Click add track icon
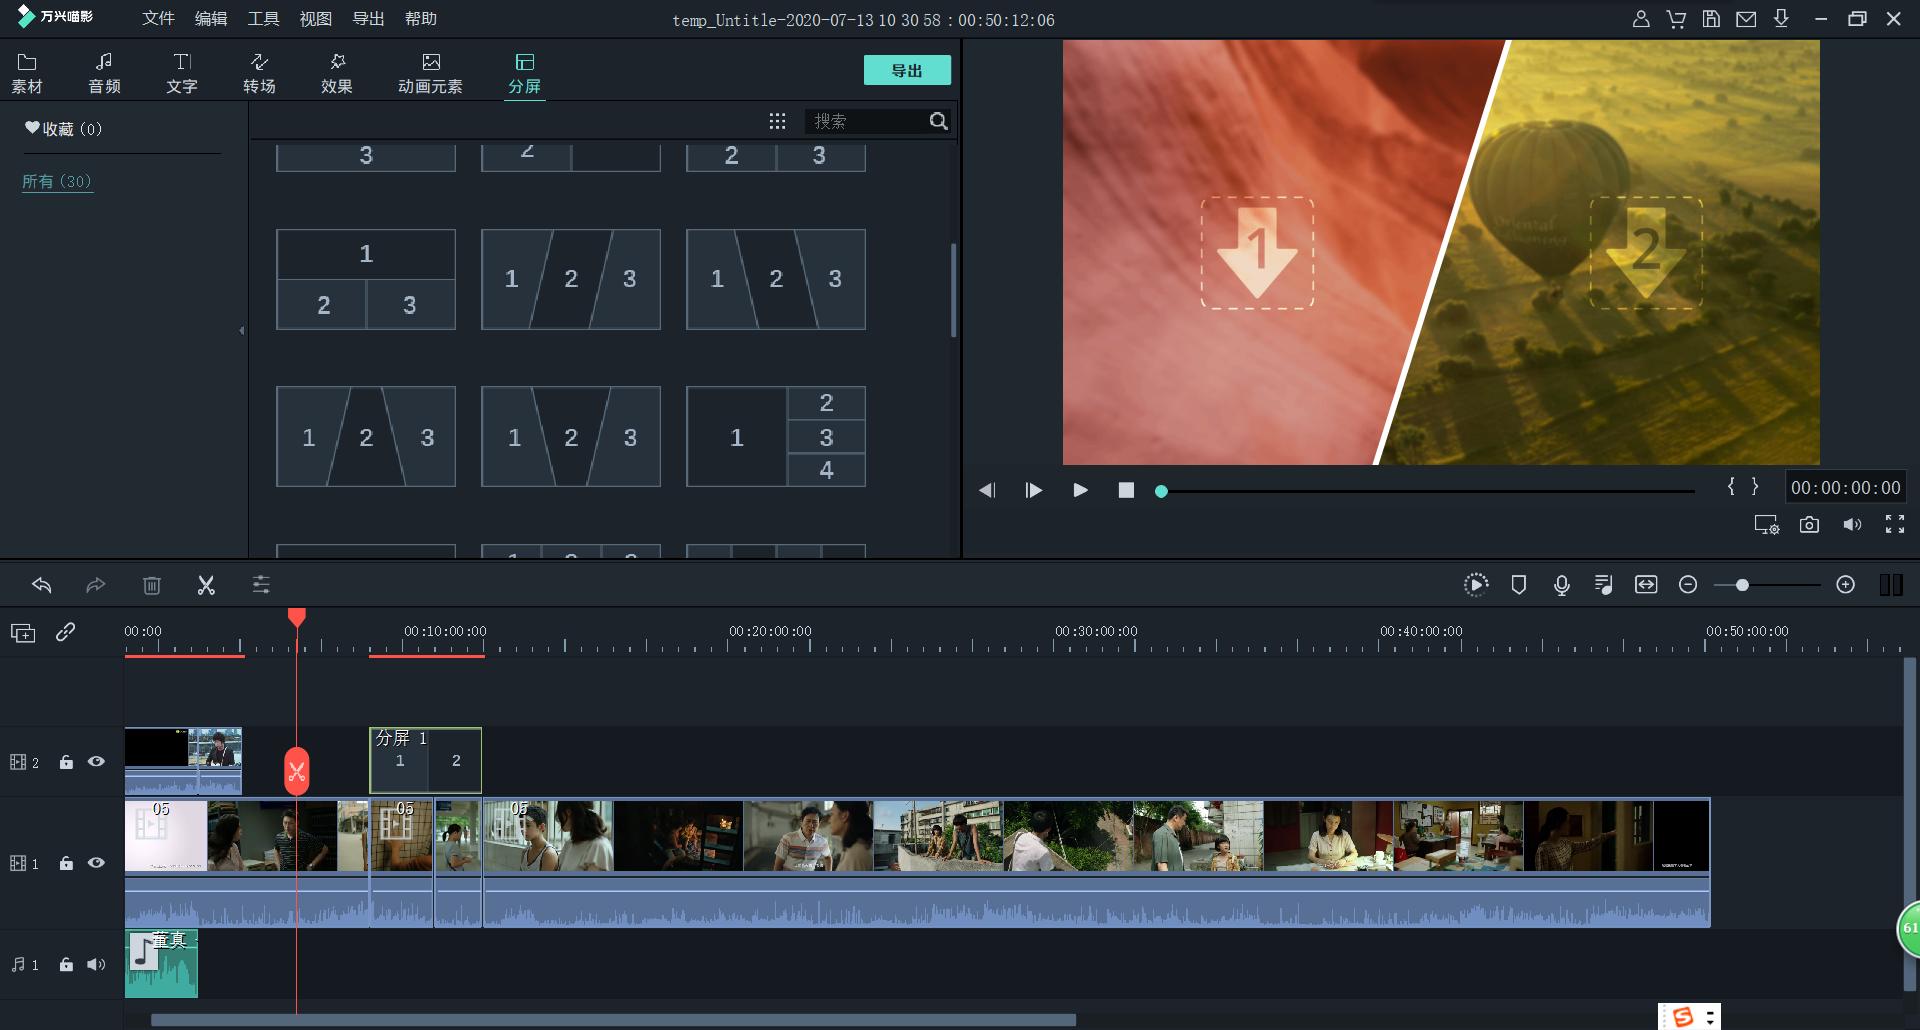The width and height of the screenshot is (1920, 1030). [x=23, y=633]
